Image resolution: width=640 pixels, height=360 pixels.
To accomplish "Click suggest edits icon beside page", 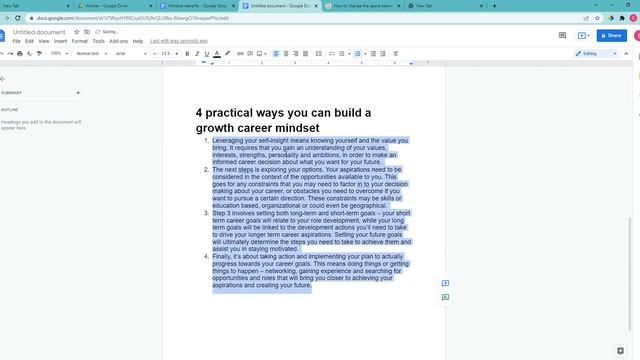I will [x=445, y=298].
